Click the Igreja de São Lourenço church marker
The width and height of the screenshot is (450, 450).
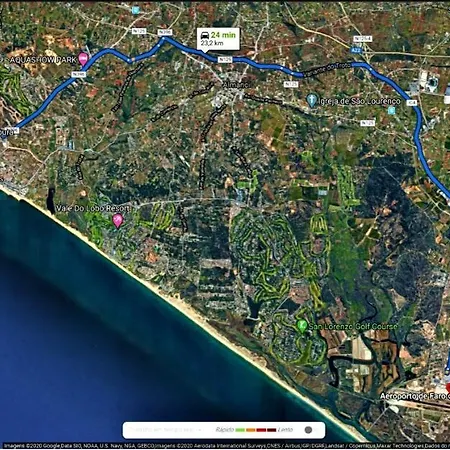[311, 100]
